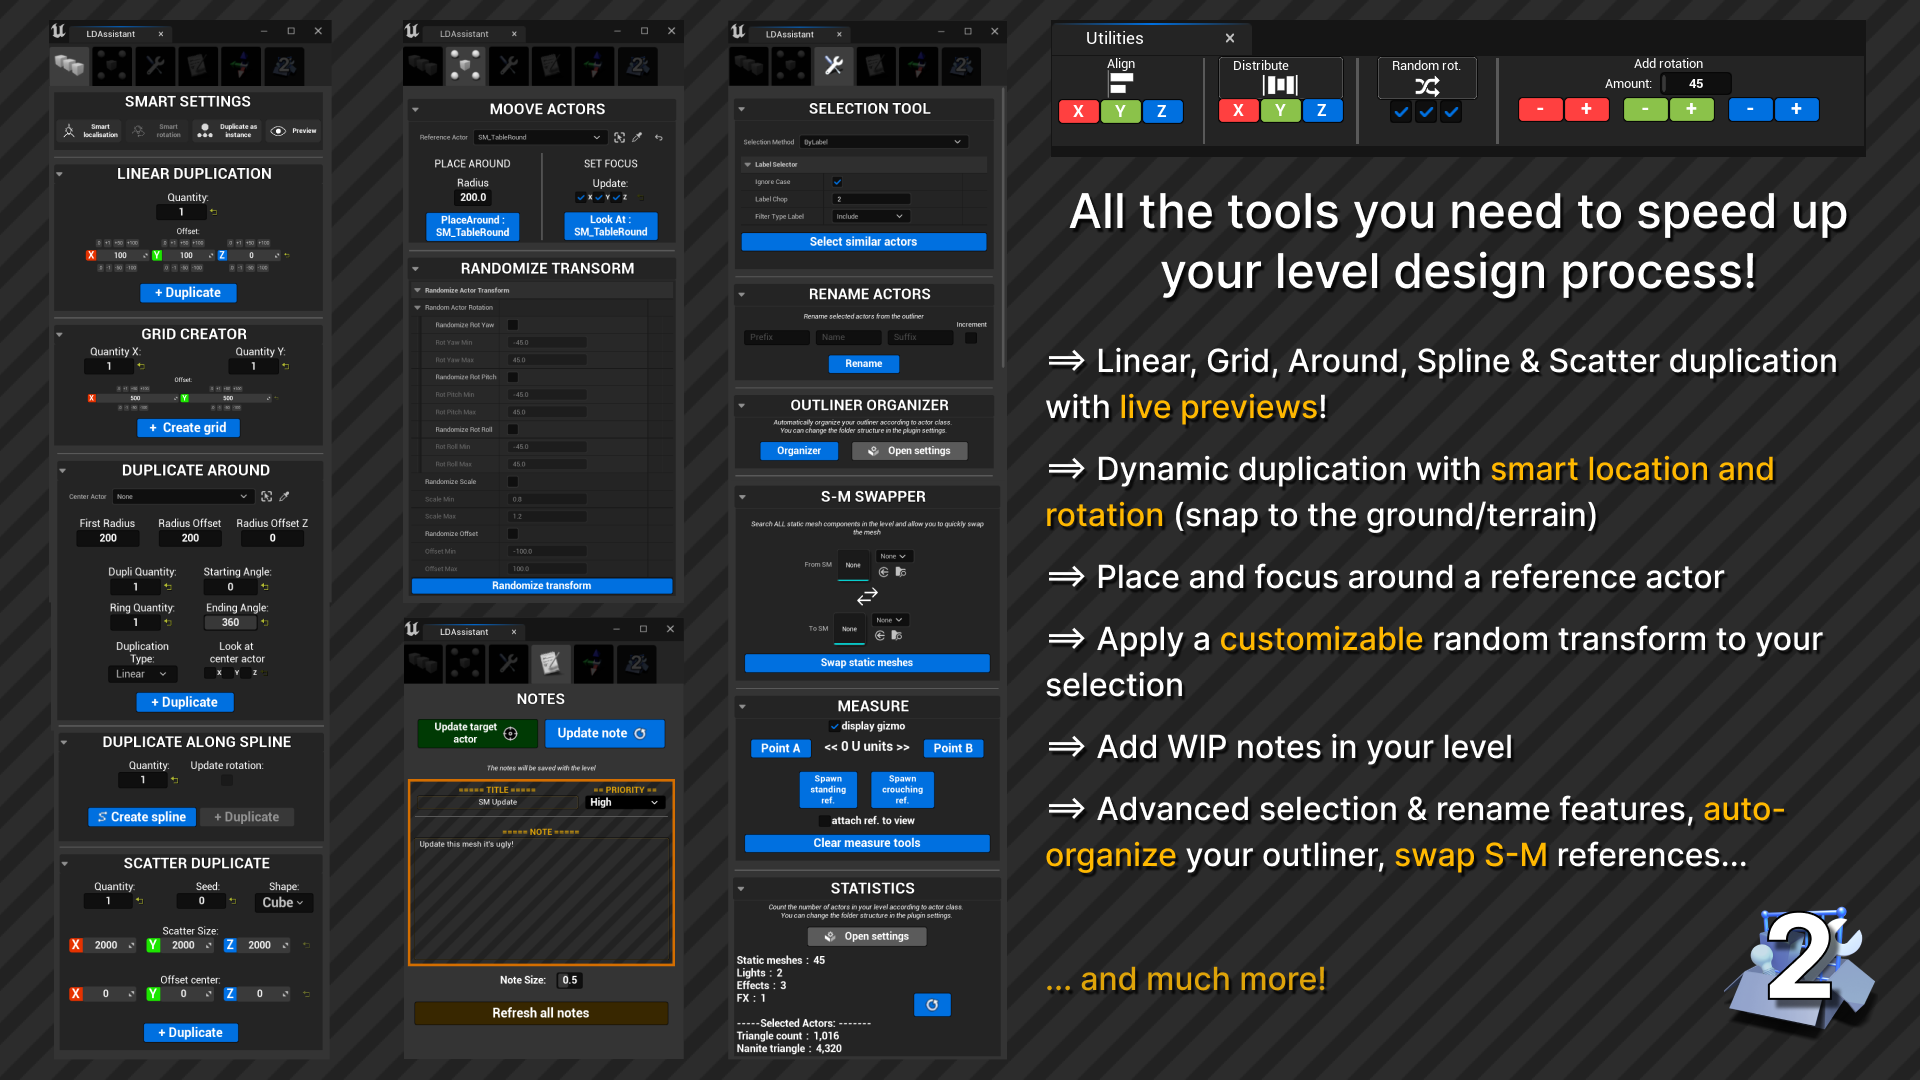Screen dimensions: 1920x1080
Task: Click swap arrows icon in S-M Swapper
Action: coord(867,596)
